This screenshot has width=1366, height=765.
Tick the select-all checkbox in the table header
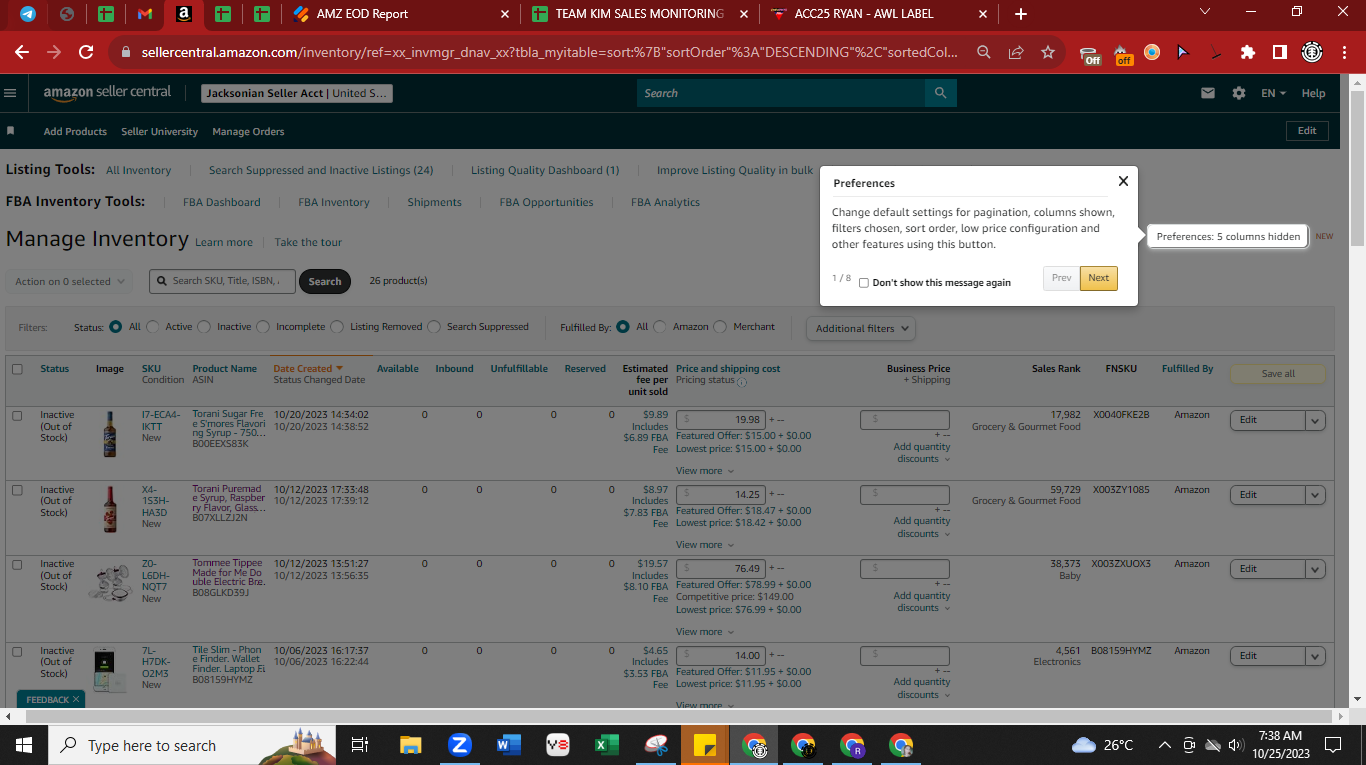pos(17,369)
